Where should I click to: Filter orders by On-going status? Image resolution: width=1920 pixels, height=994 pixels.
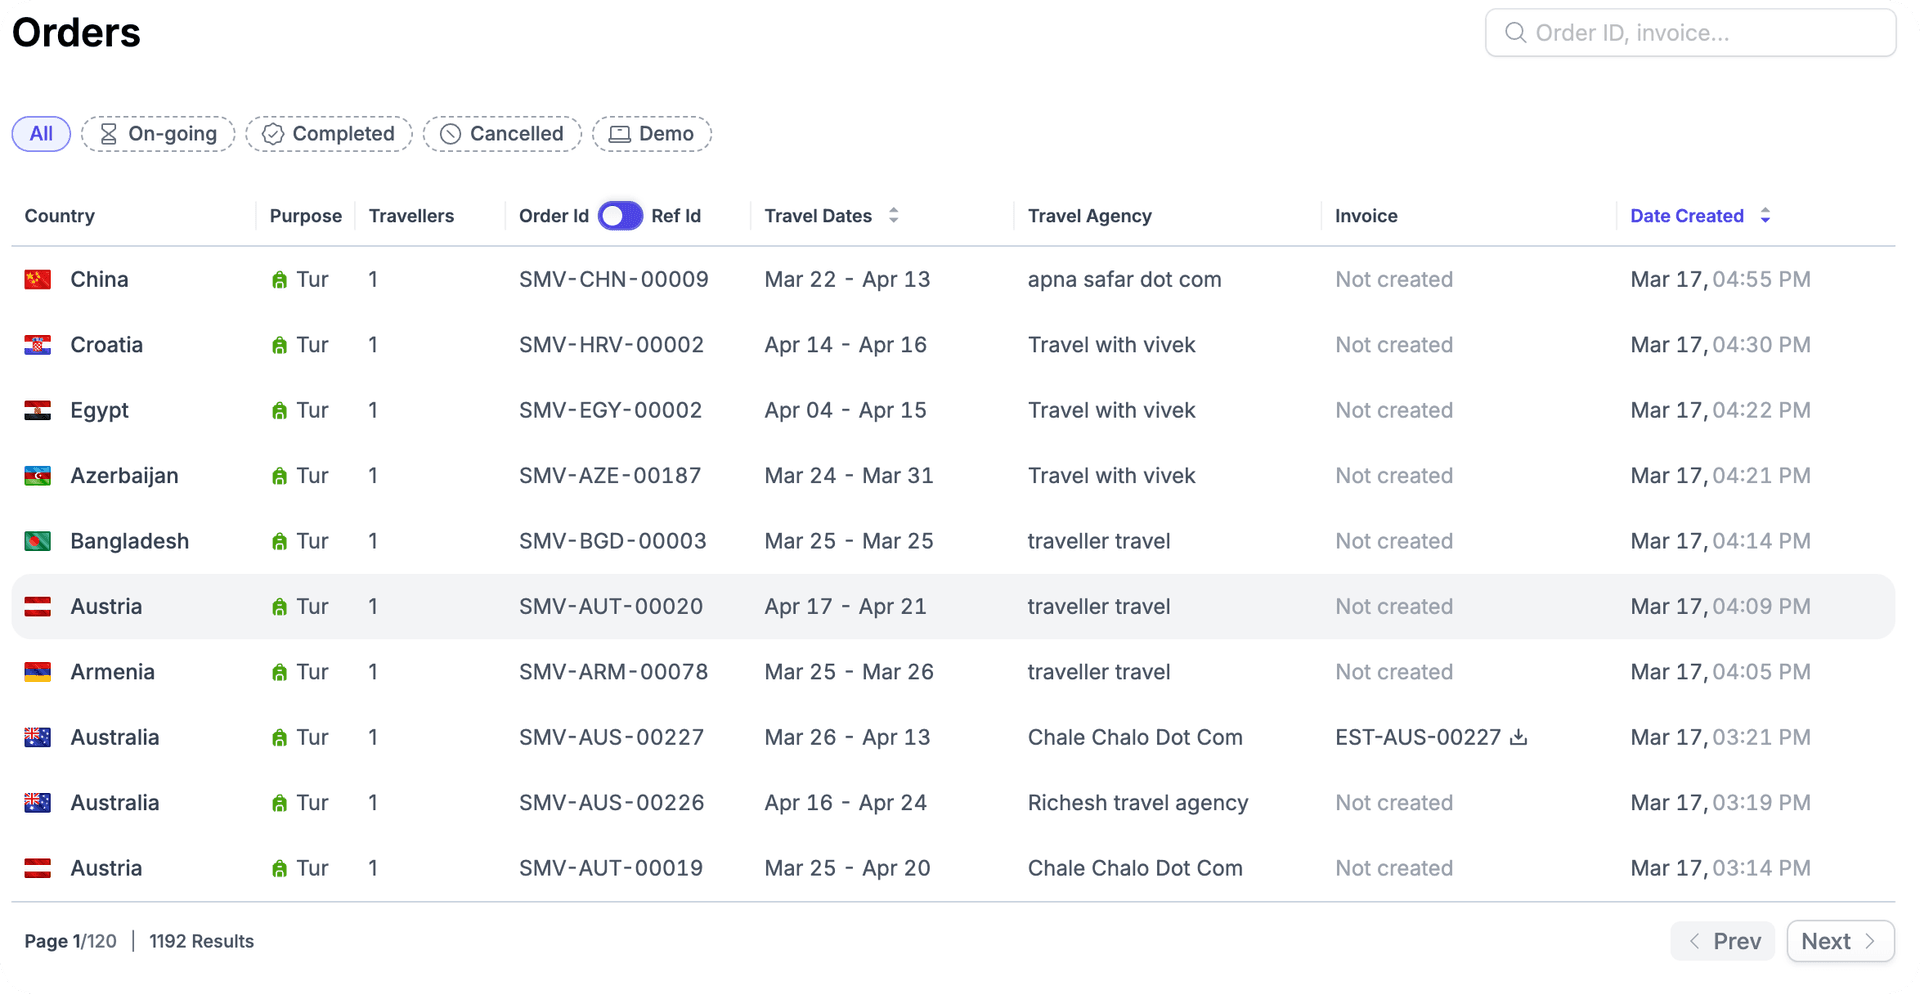[x=158, y=134]
